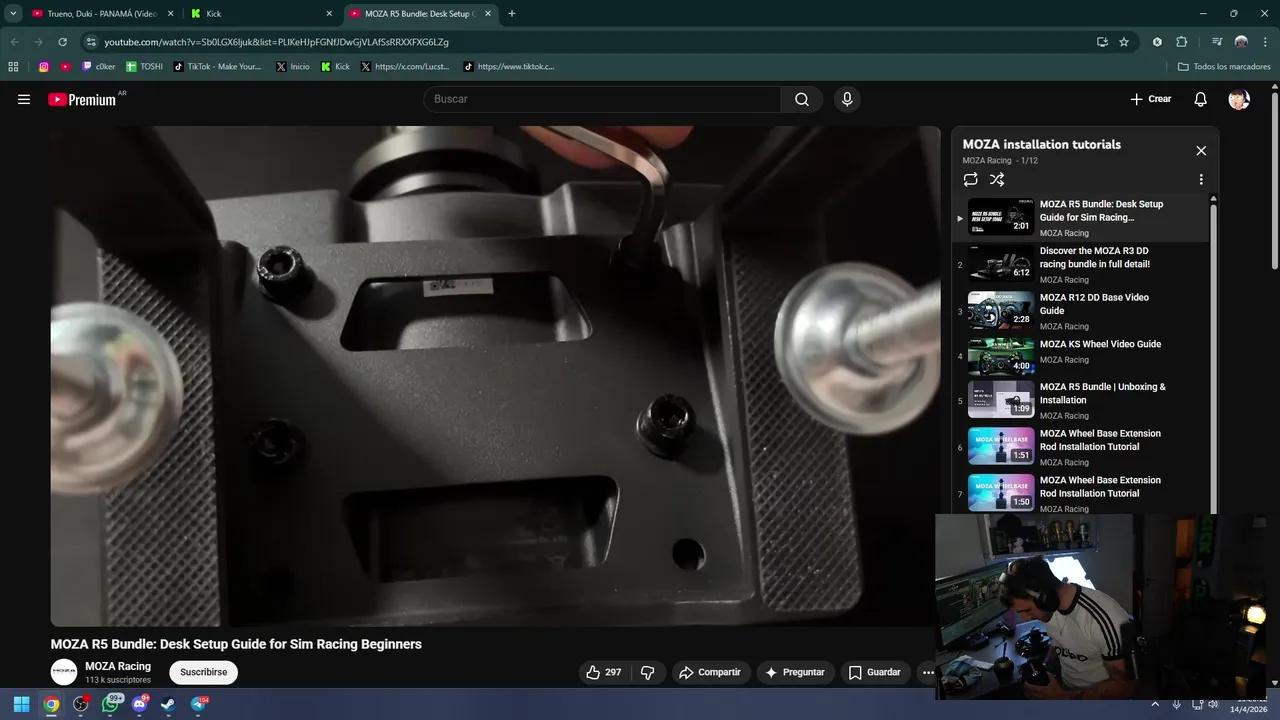Click the address bar URL
The height and width of the screenshot is (720, 1280).
click(276, 42)
